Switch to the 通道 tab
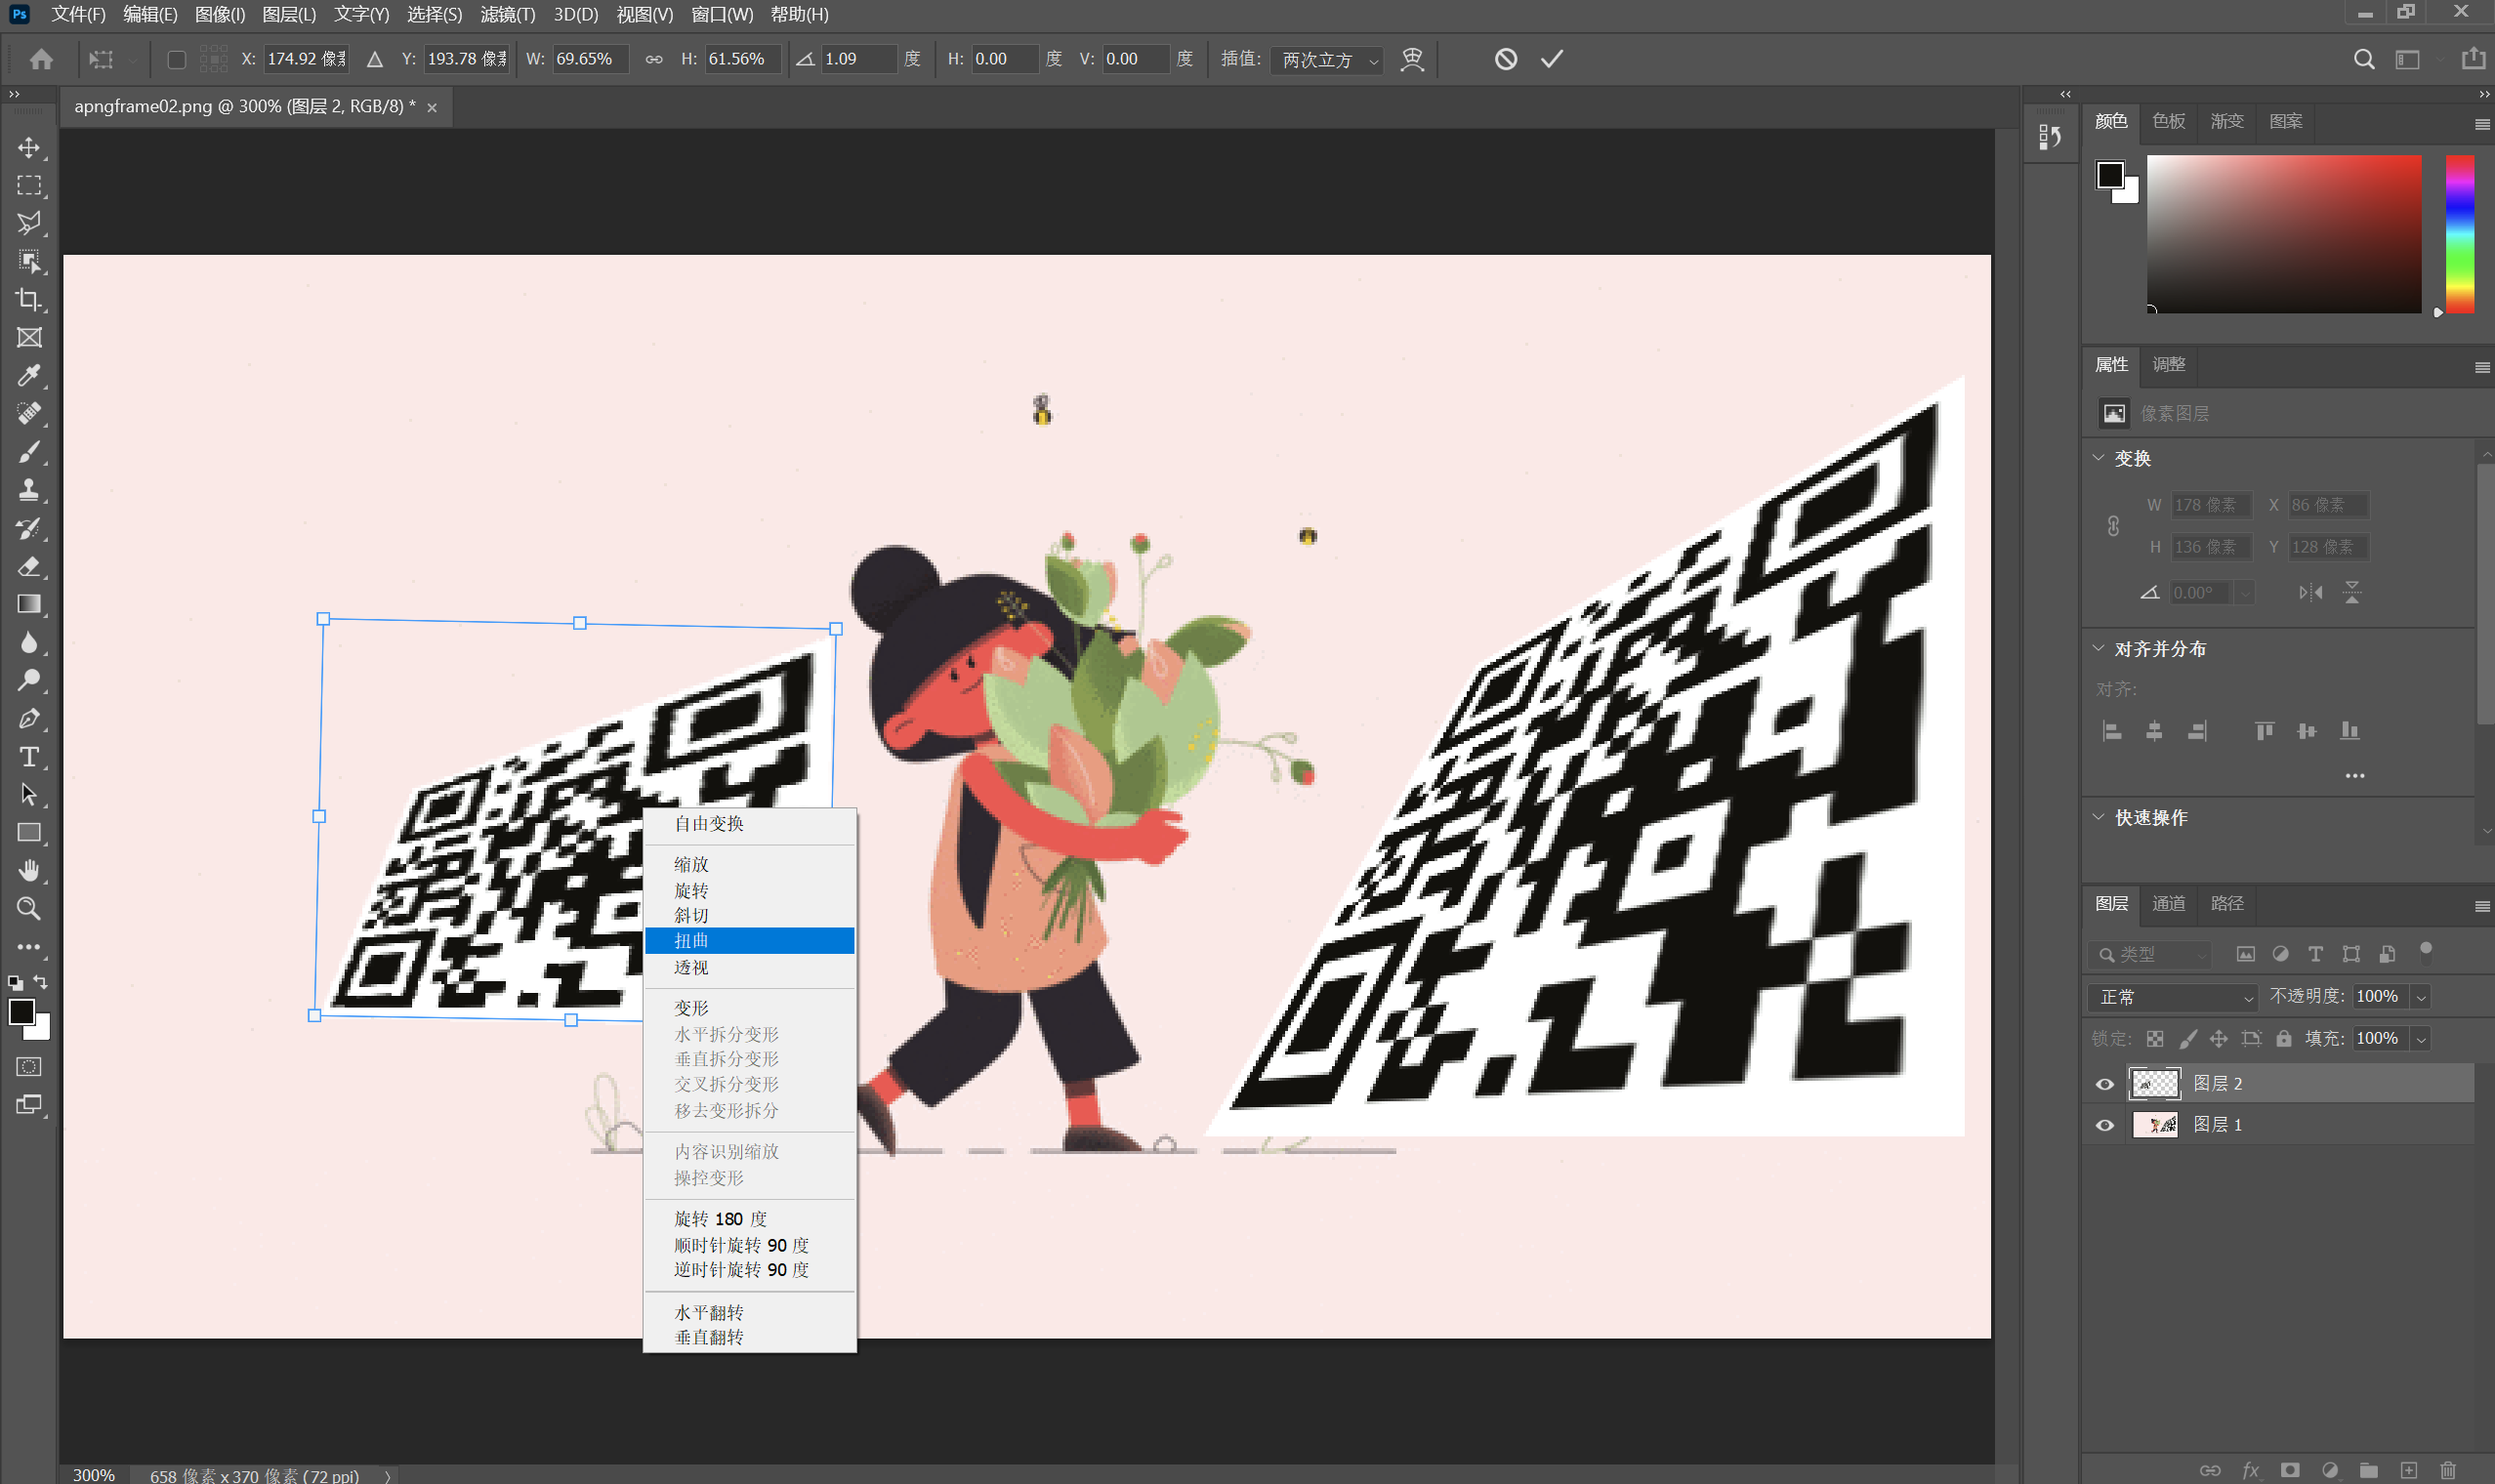Image resolution: width=2495 pixels, height=1484 pixels. (2169, 903)
